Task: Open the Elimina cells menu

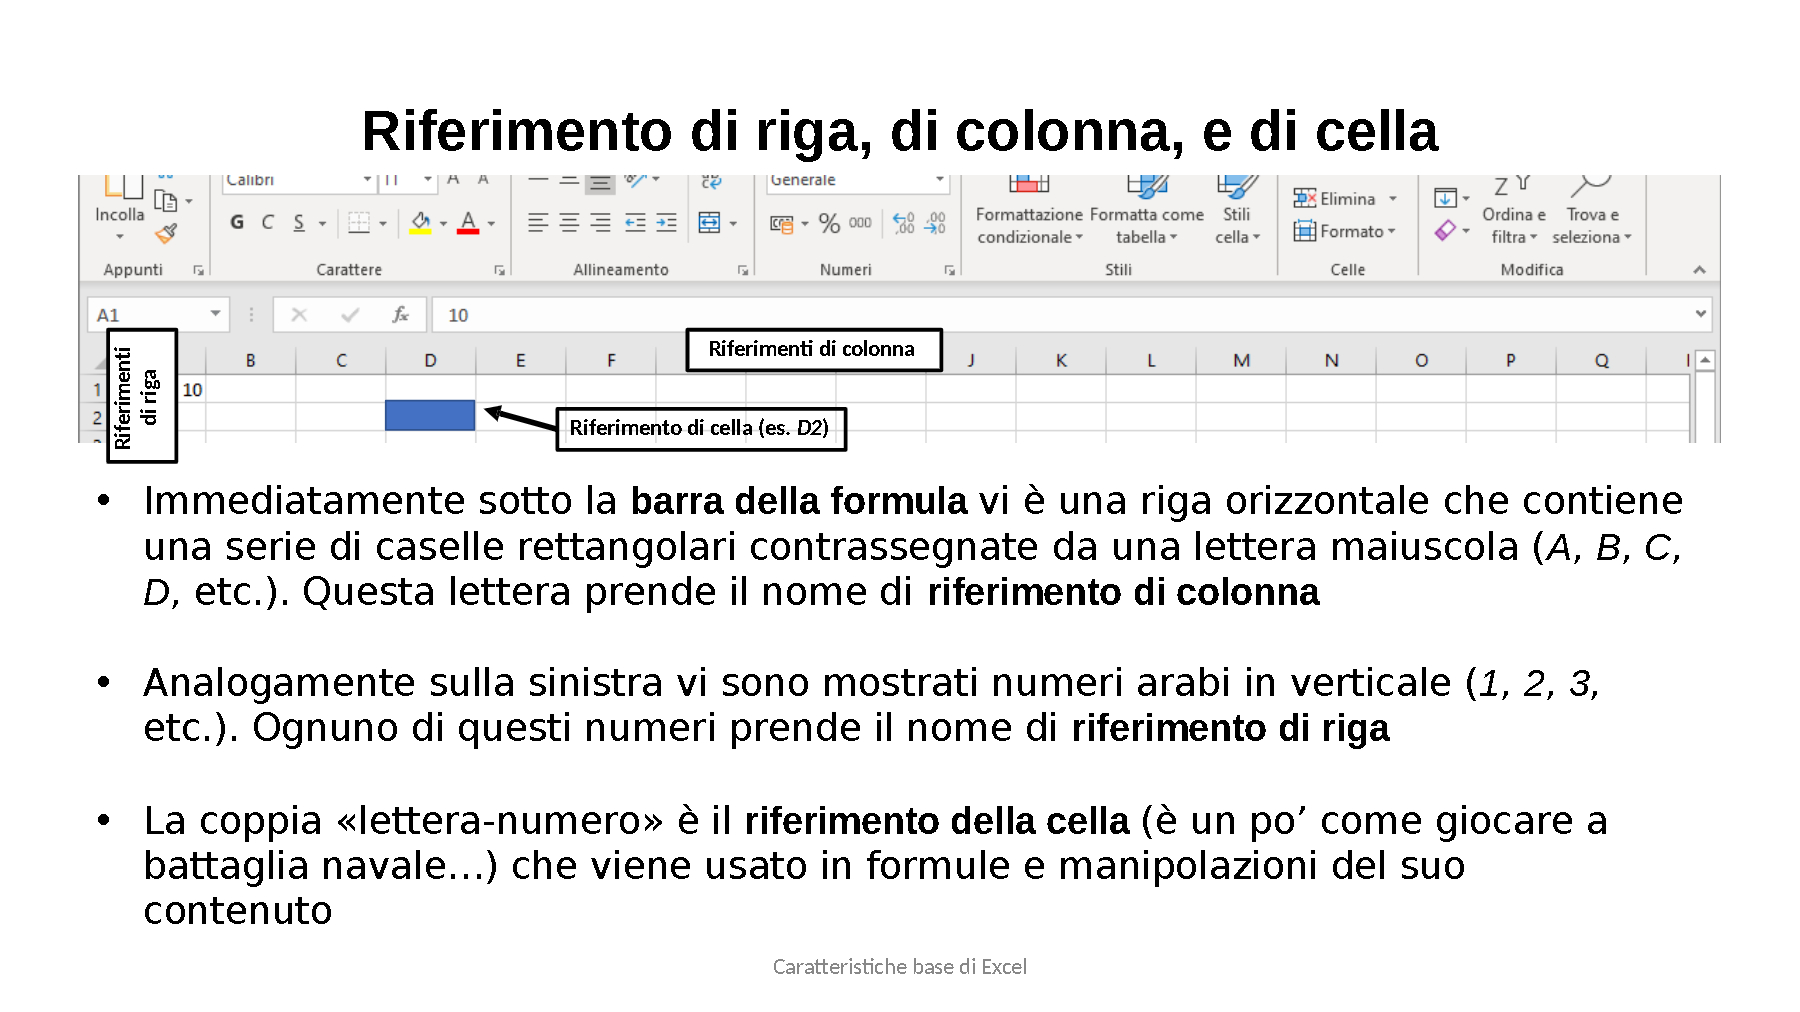Action: pyautogui.click(x=1345, y=199)
